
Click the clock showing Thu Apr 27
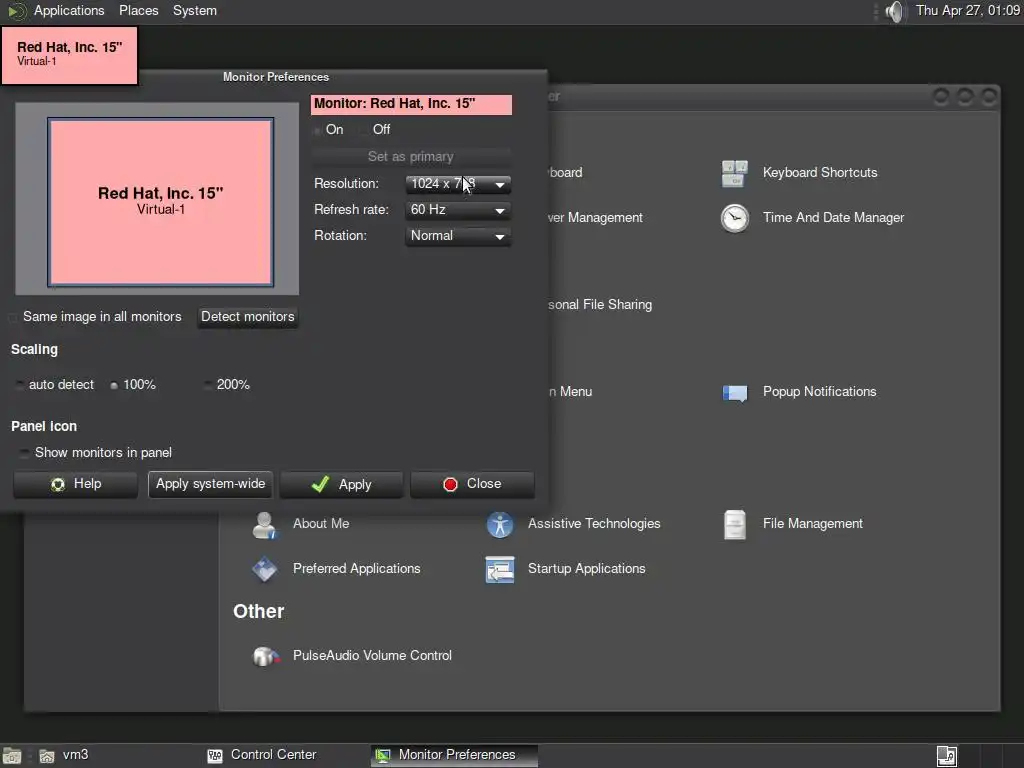[x=968, y=10]
